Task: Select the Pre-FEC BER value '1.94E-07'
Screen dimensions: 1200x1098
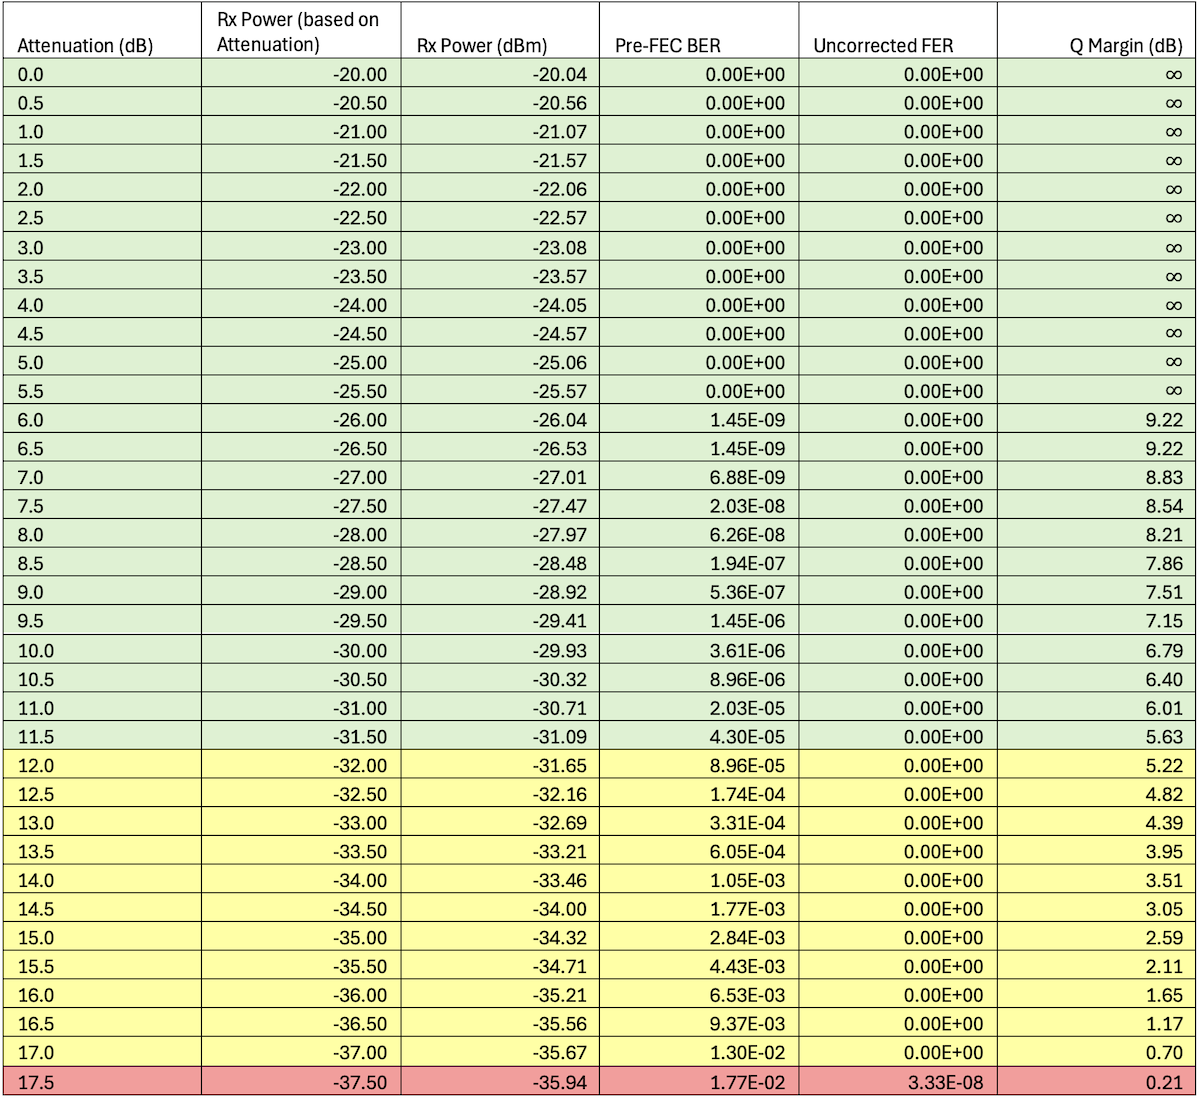Action: 699,564
